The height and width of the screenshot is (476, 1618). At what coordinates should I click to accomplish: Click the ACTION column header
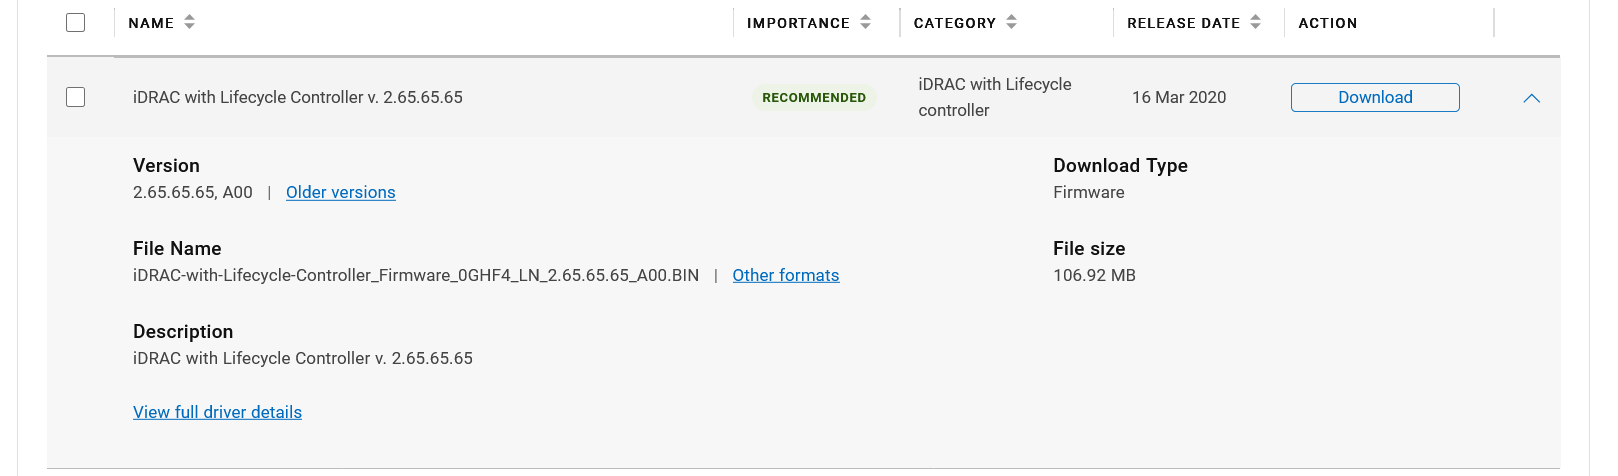tap(1328, 23)
